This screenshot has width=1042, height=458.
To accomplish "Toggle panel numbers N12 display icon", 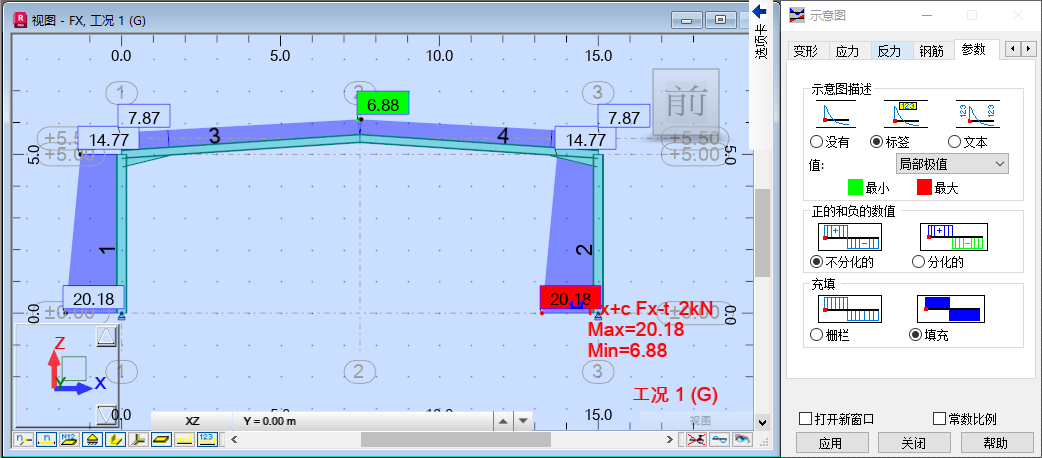I will point(69,439).
